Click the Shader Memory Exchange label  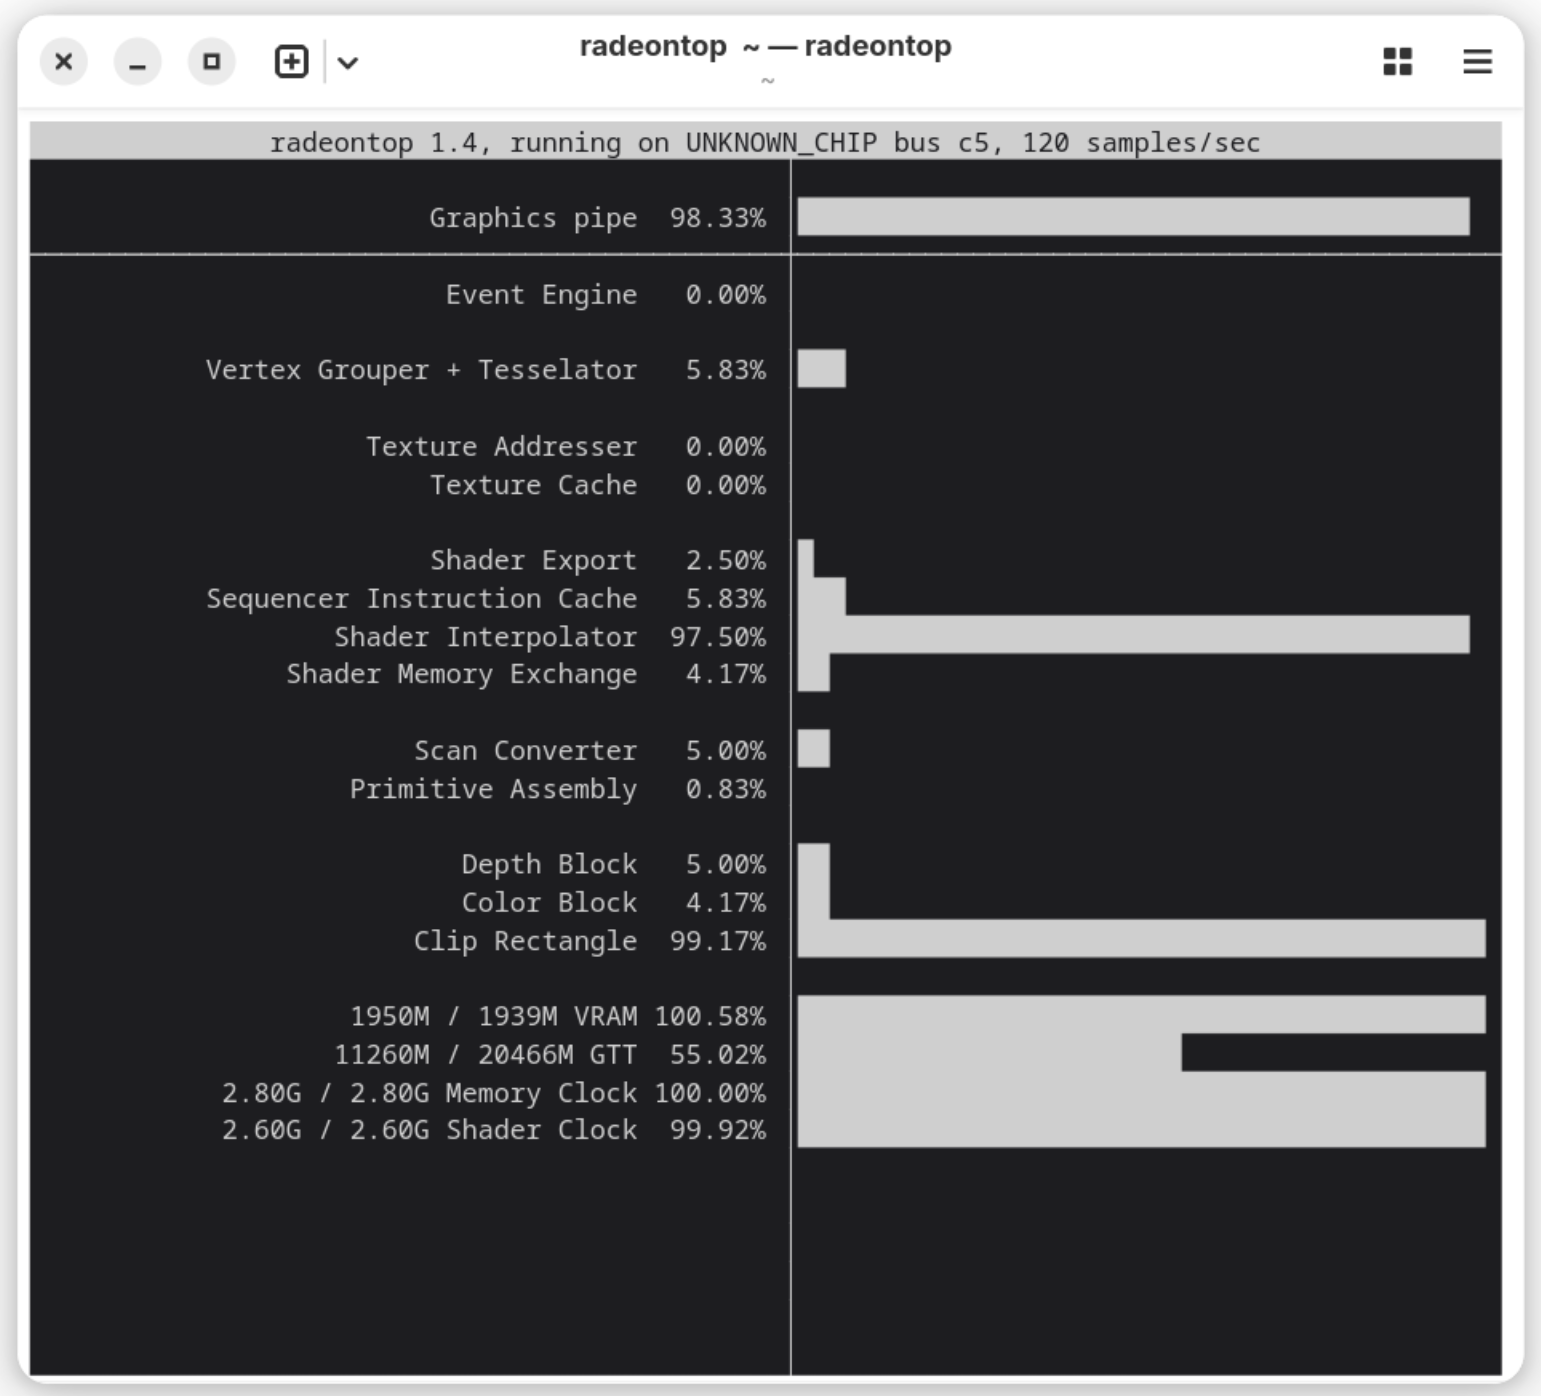pos(461,675)
